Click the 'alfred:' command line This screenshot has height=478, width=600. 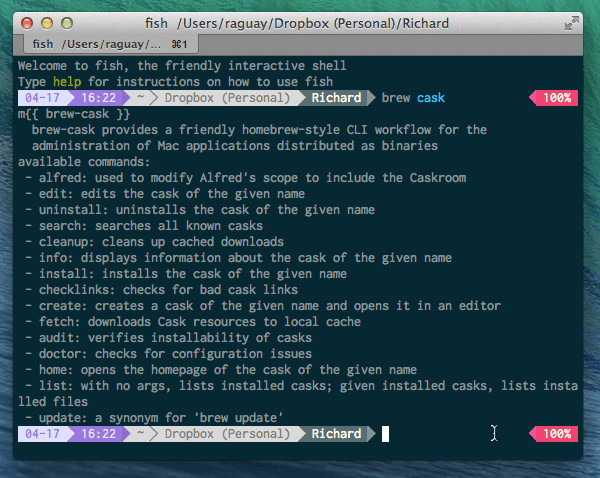pyautogui.click(x=246, y=178)
